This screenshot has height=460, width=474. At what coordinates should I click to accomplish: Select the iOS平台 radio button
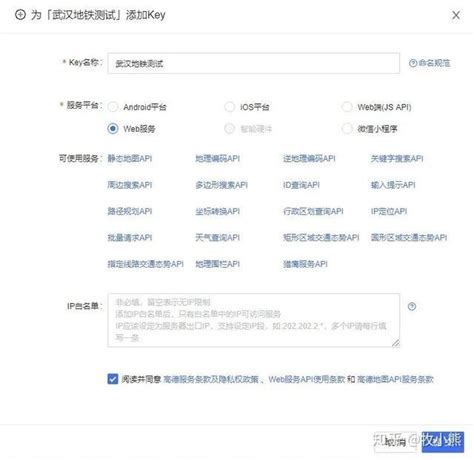[x=229, y=107]
